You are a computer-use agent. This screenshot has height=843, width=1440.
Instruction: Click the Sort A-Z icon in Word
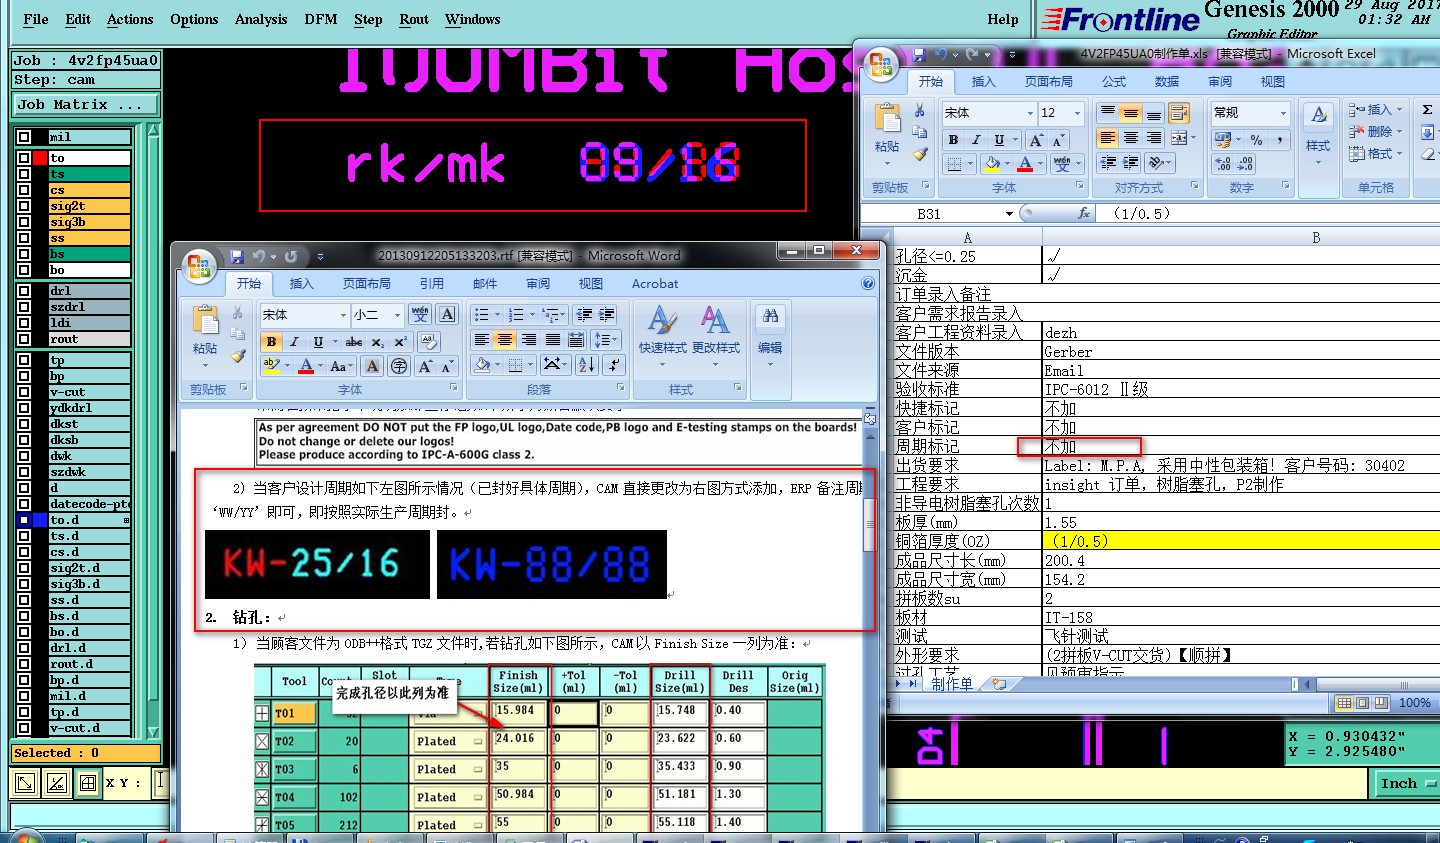(x=587, y=365)
